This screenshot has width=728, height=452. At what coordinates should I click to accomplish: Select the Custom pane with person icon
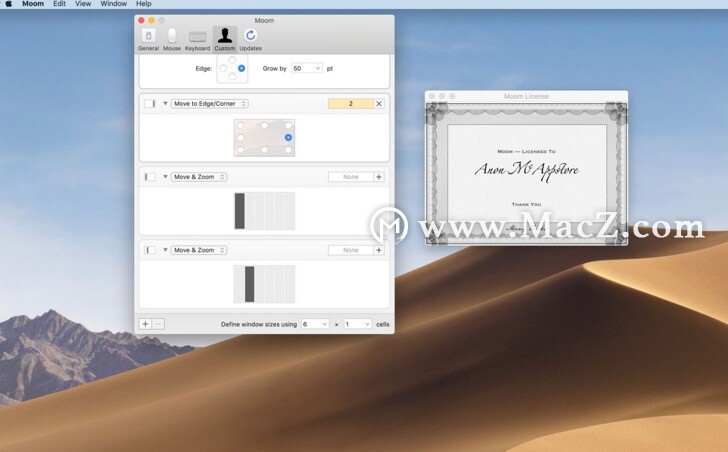pos(225,39)
